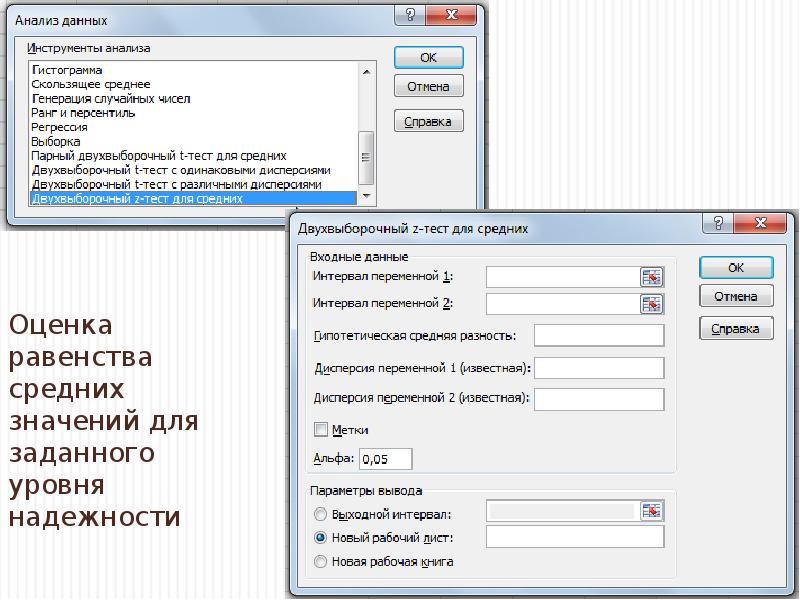This screenshot has height=600, width=800.
Task: Pick Парный двухвыборочный t-тест для средних
Action: pos(159,156)
